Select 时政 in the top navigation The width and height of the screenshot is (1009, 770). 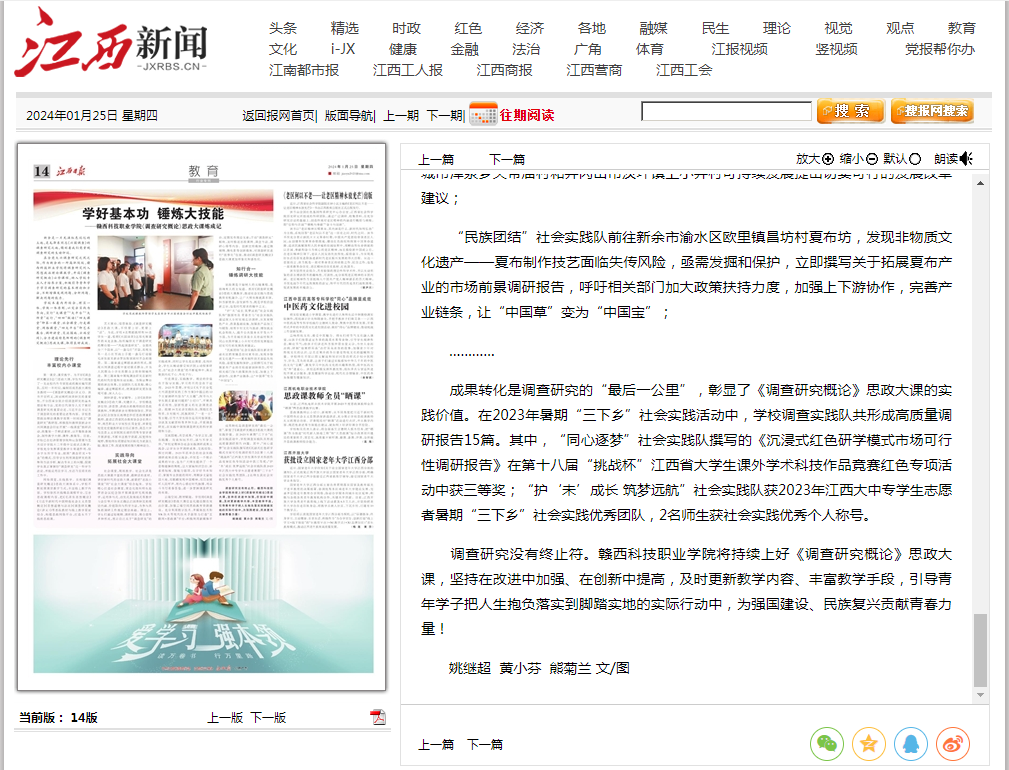pos(406,28)
